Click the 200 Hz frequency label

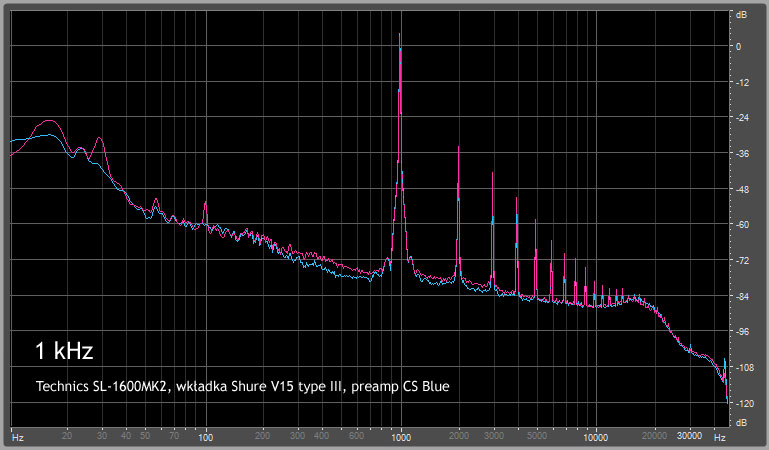pos(262,435)
